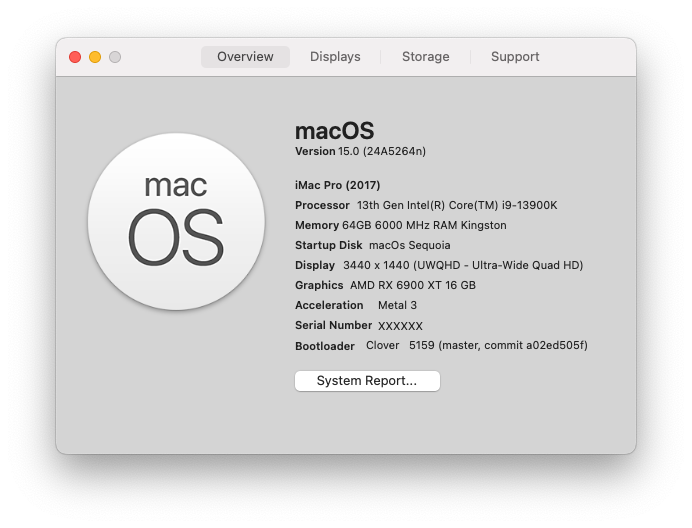Click the Memory 64GB 6000 MHz line

click(x=401, y=225)
